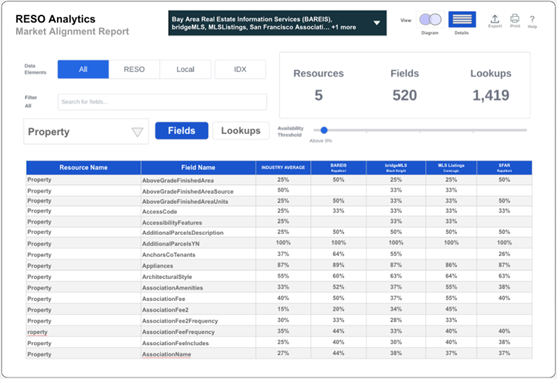The height and width of the screenshot is (379, 557).
Task: Switch to Diagram view icon
Action: pyautogui.click(x=430, y=19)
